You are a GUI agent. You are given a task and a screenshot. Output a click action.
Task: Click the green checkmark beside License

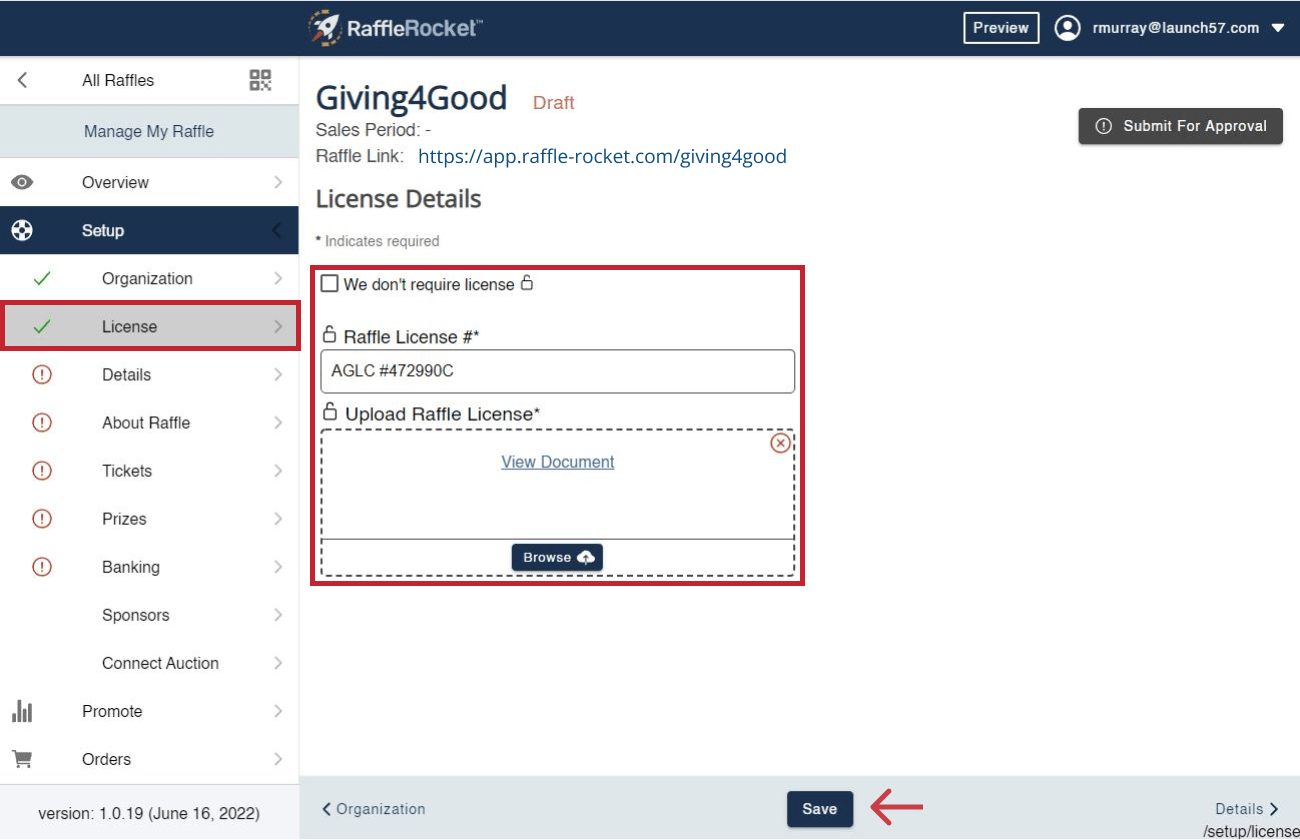click(42, 326)
